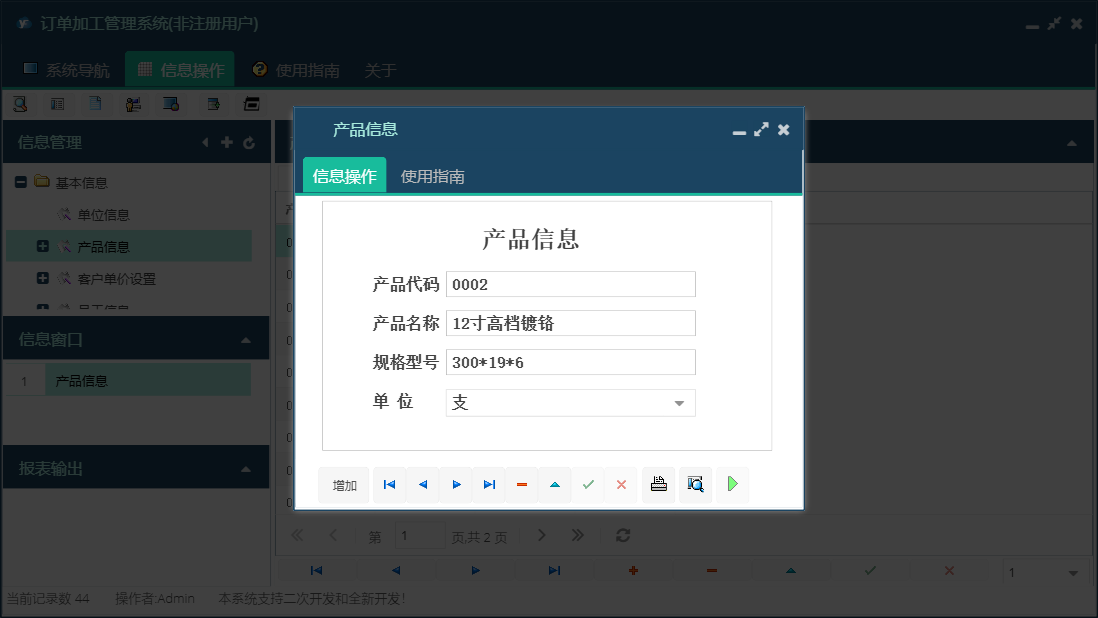Refresh the data grid pagination
Screen dimensions: 1098x618
[622, 535]
